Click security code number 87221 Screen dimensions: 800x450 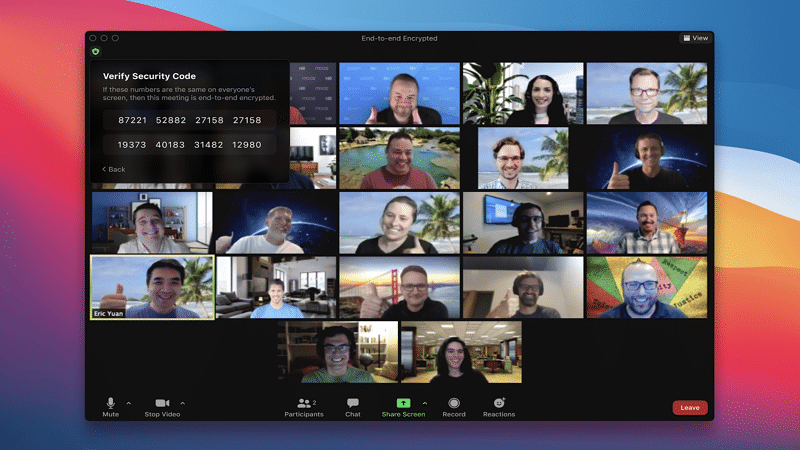coord(133,120)
